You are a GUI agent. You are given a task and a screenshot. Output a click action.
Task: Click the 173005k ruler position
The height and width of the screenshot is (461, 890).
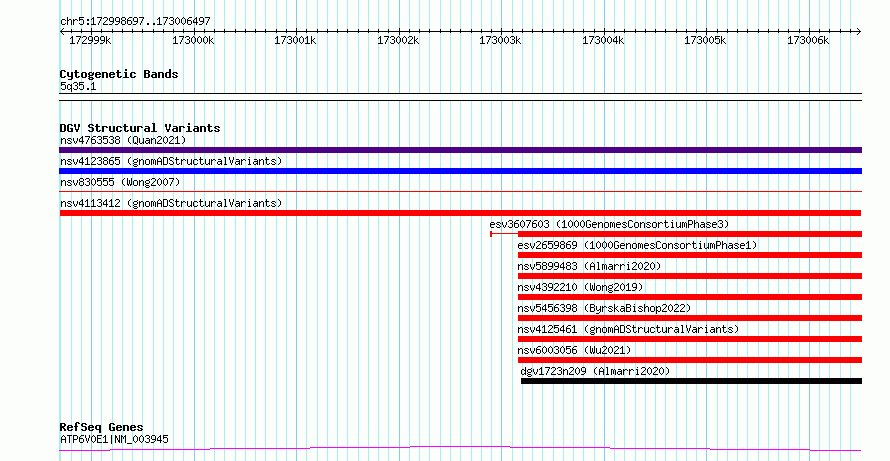[705, 41]
